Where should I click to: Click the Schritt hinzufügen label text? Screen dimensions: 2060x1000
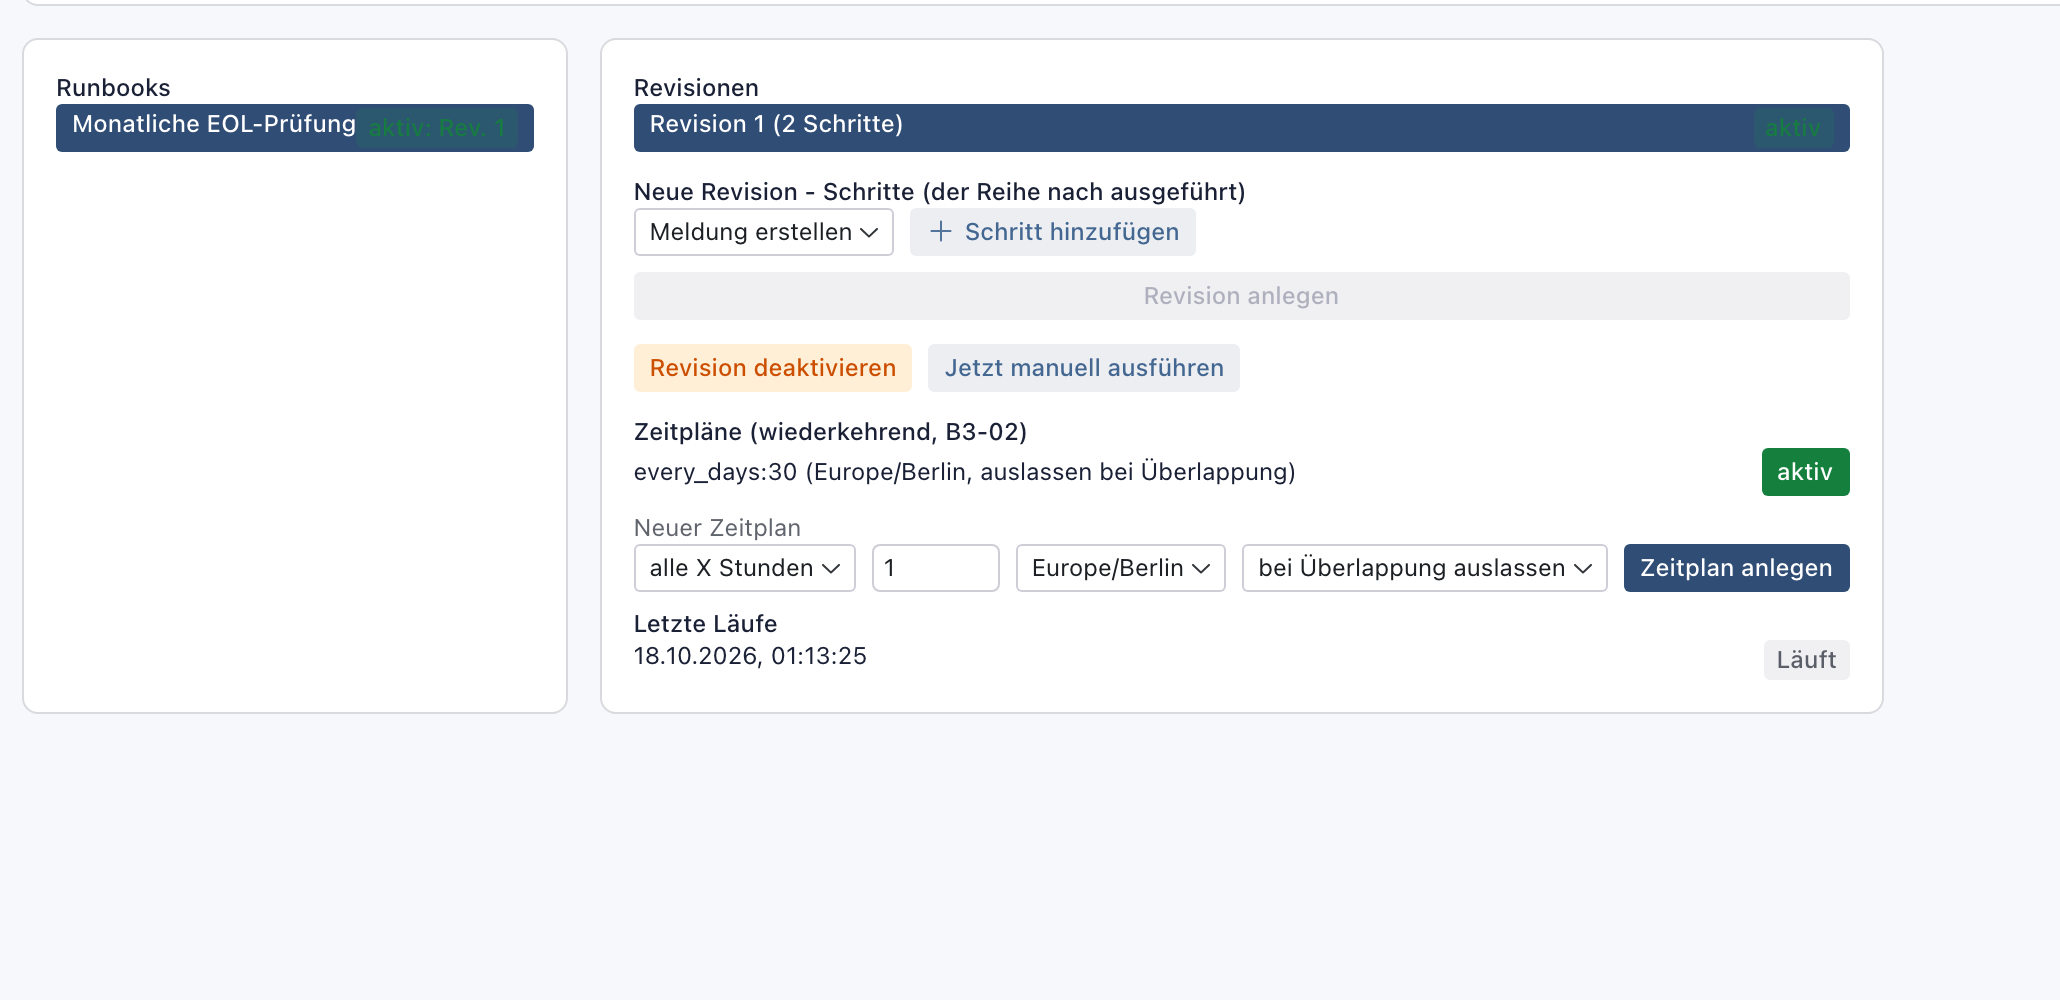[1071, 232]
